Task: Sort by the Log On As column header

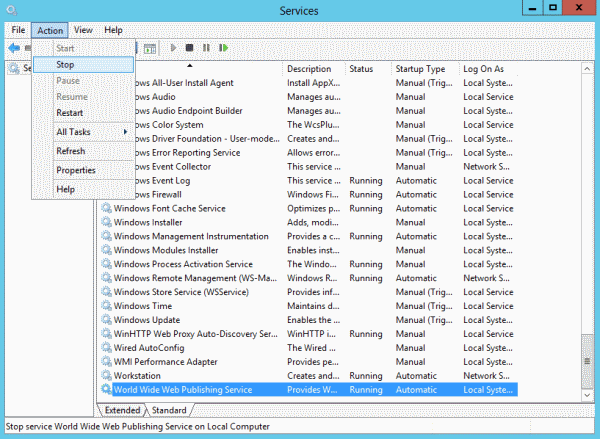Action: pos(488,69)
